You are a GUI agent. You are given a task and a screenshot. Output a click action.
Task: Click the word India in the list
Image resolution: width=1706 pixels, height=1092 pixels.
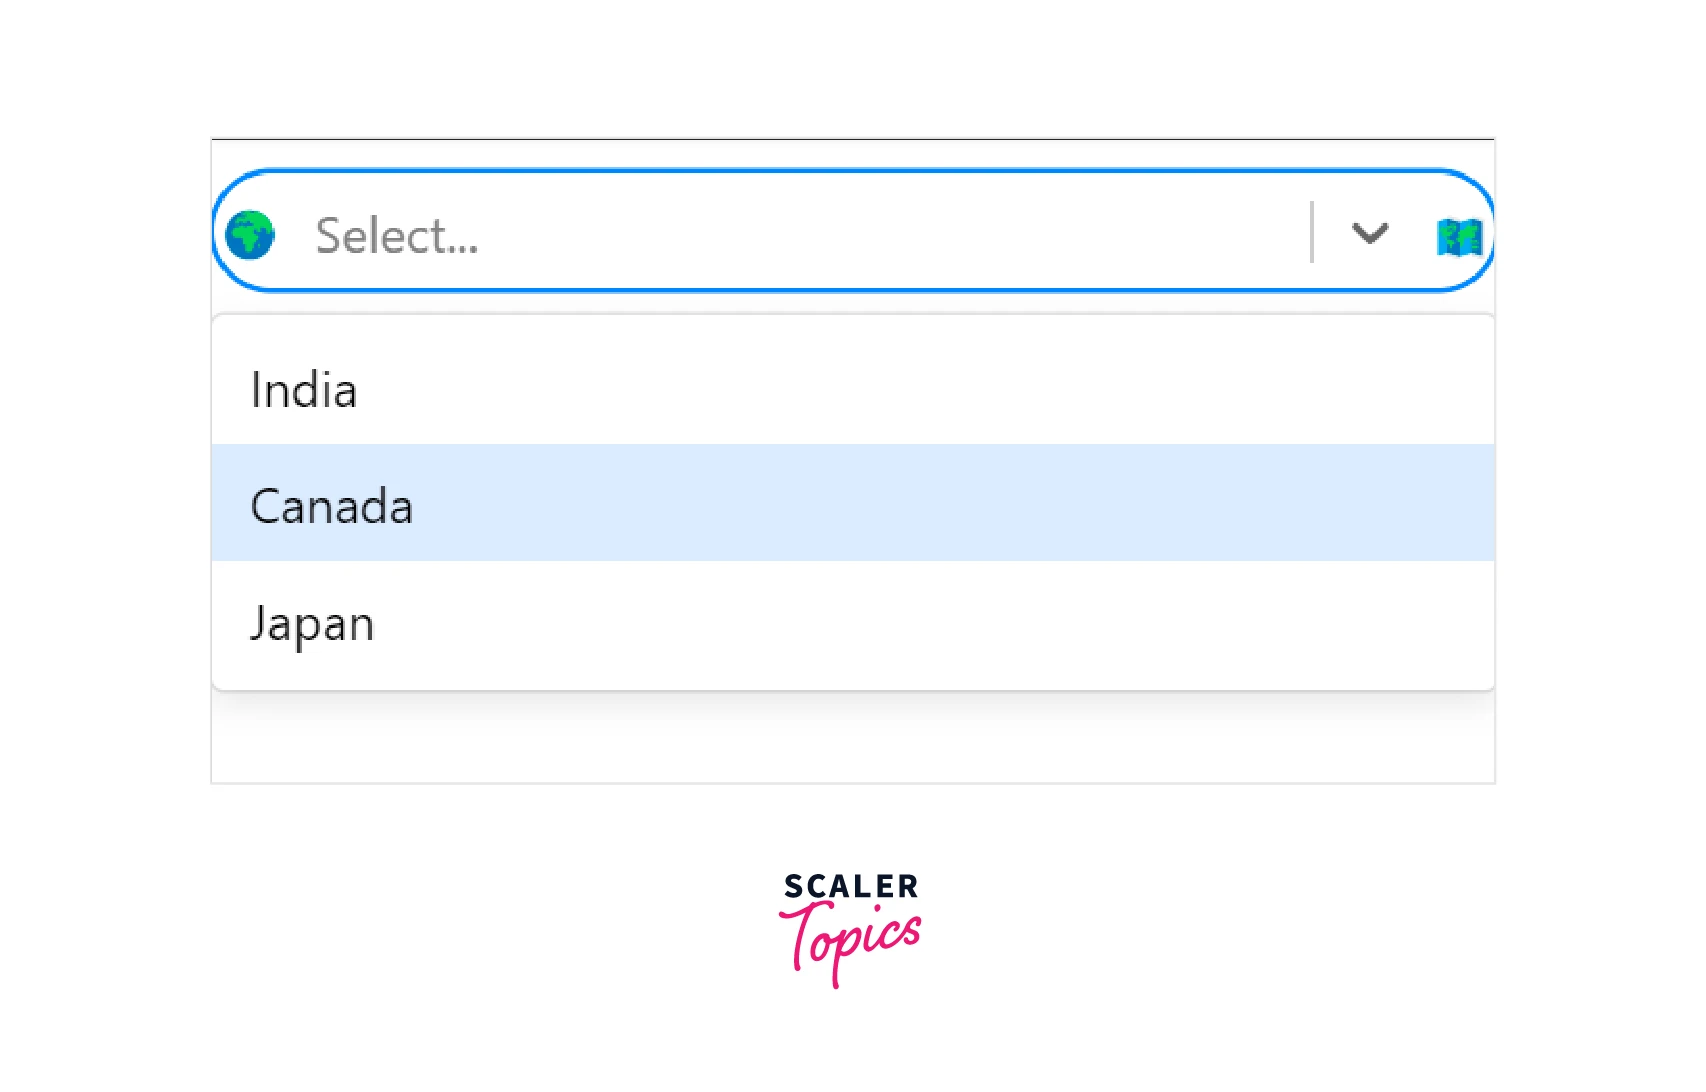[x=303, y=390]
